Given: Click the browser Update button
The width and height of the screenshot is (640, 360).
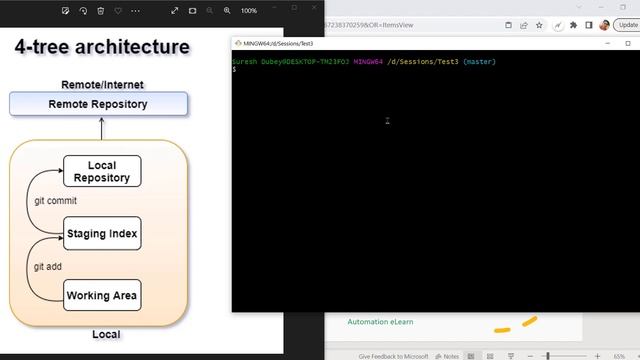Looking at the screenshot, I should tap(627, 25).
